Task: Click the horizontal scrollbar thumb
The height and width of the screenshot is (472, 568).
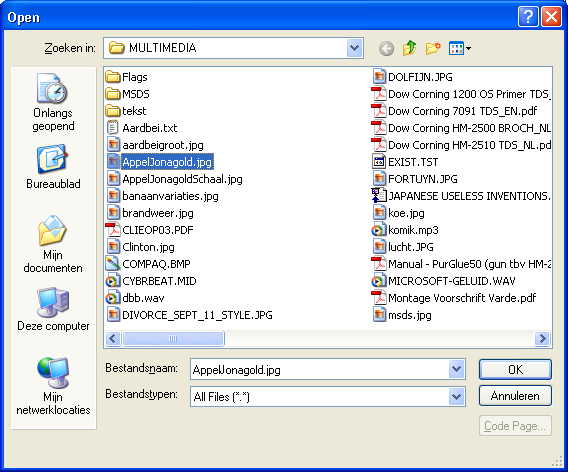Action: pyautogui.click(x=173, y=338)
